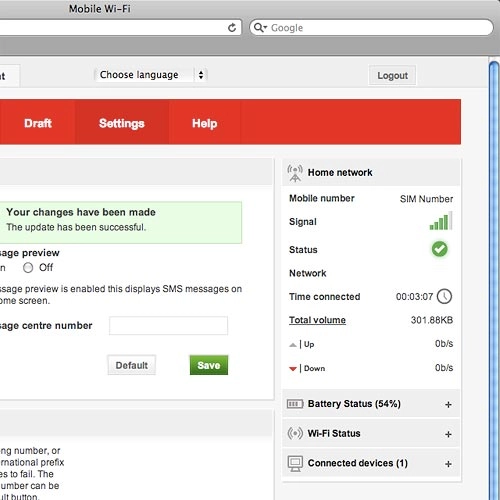Click the Battery Status (54%) label
This screenshot has height=500, width=500.
(x=354, y=404)
